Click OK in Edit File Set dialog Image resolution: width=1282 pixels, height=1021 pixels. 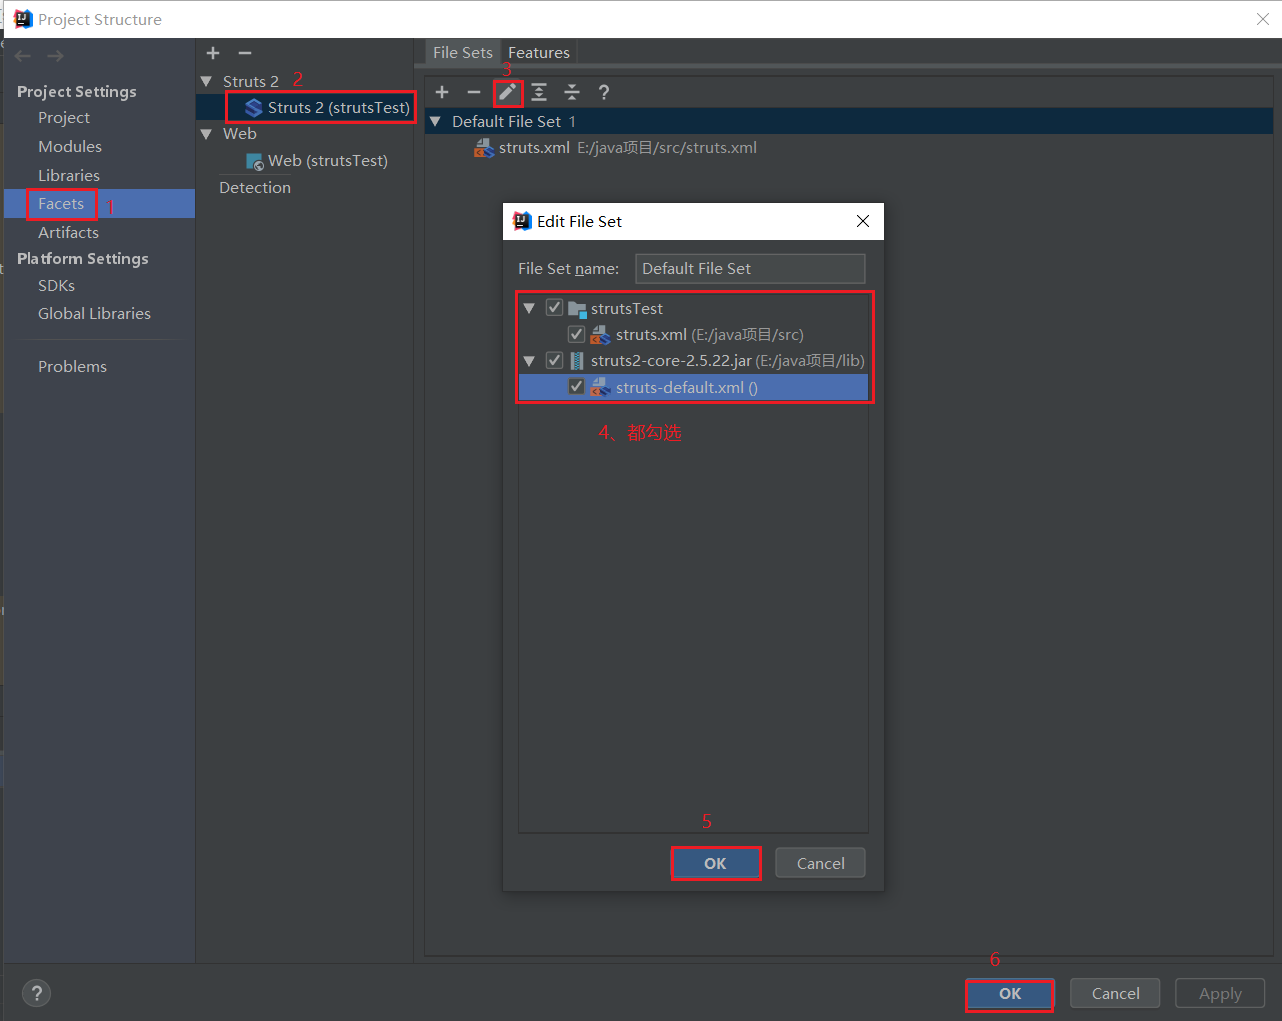coord(715,863)
